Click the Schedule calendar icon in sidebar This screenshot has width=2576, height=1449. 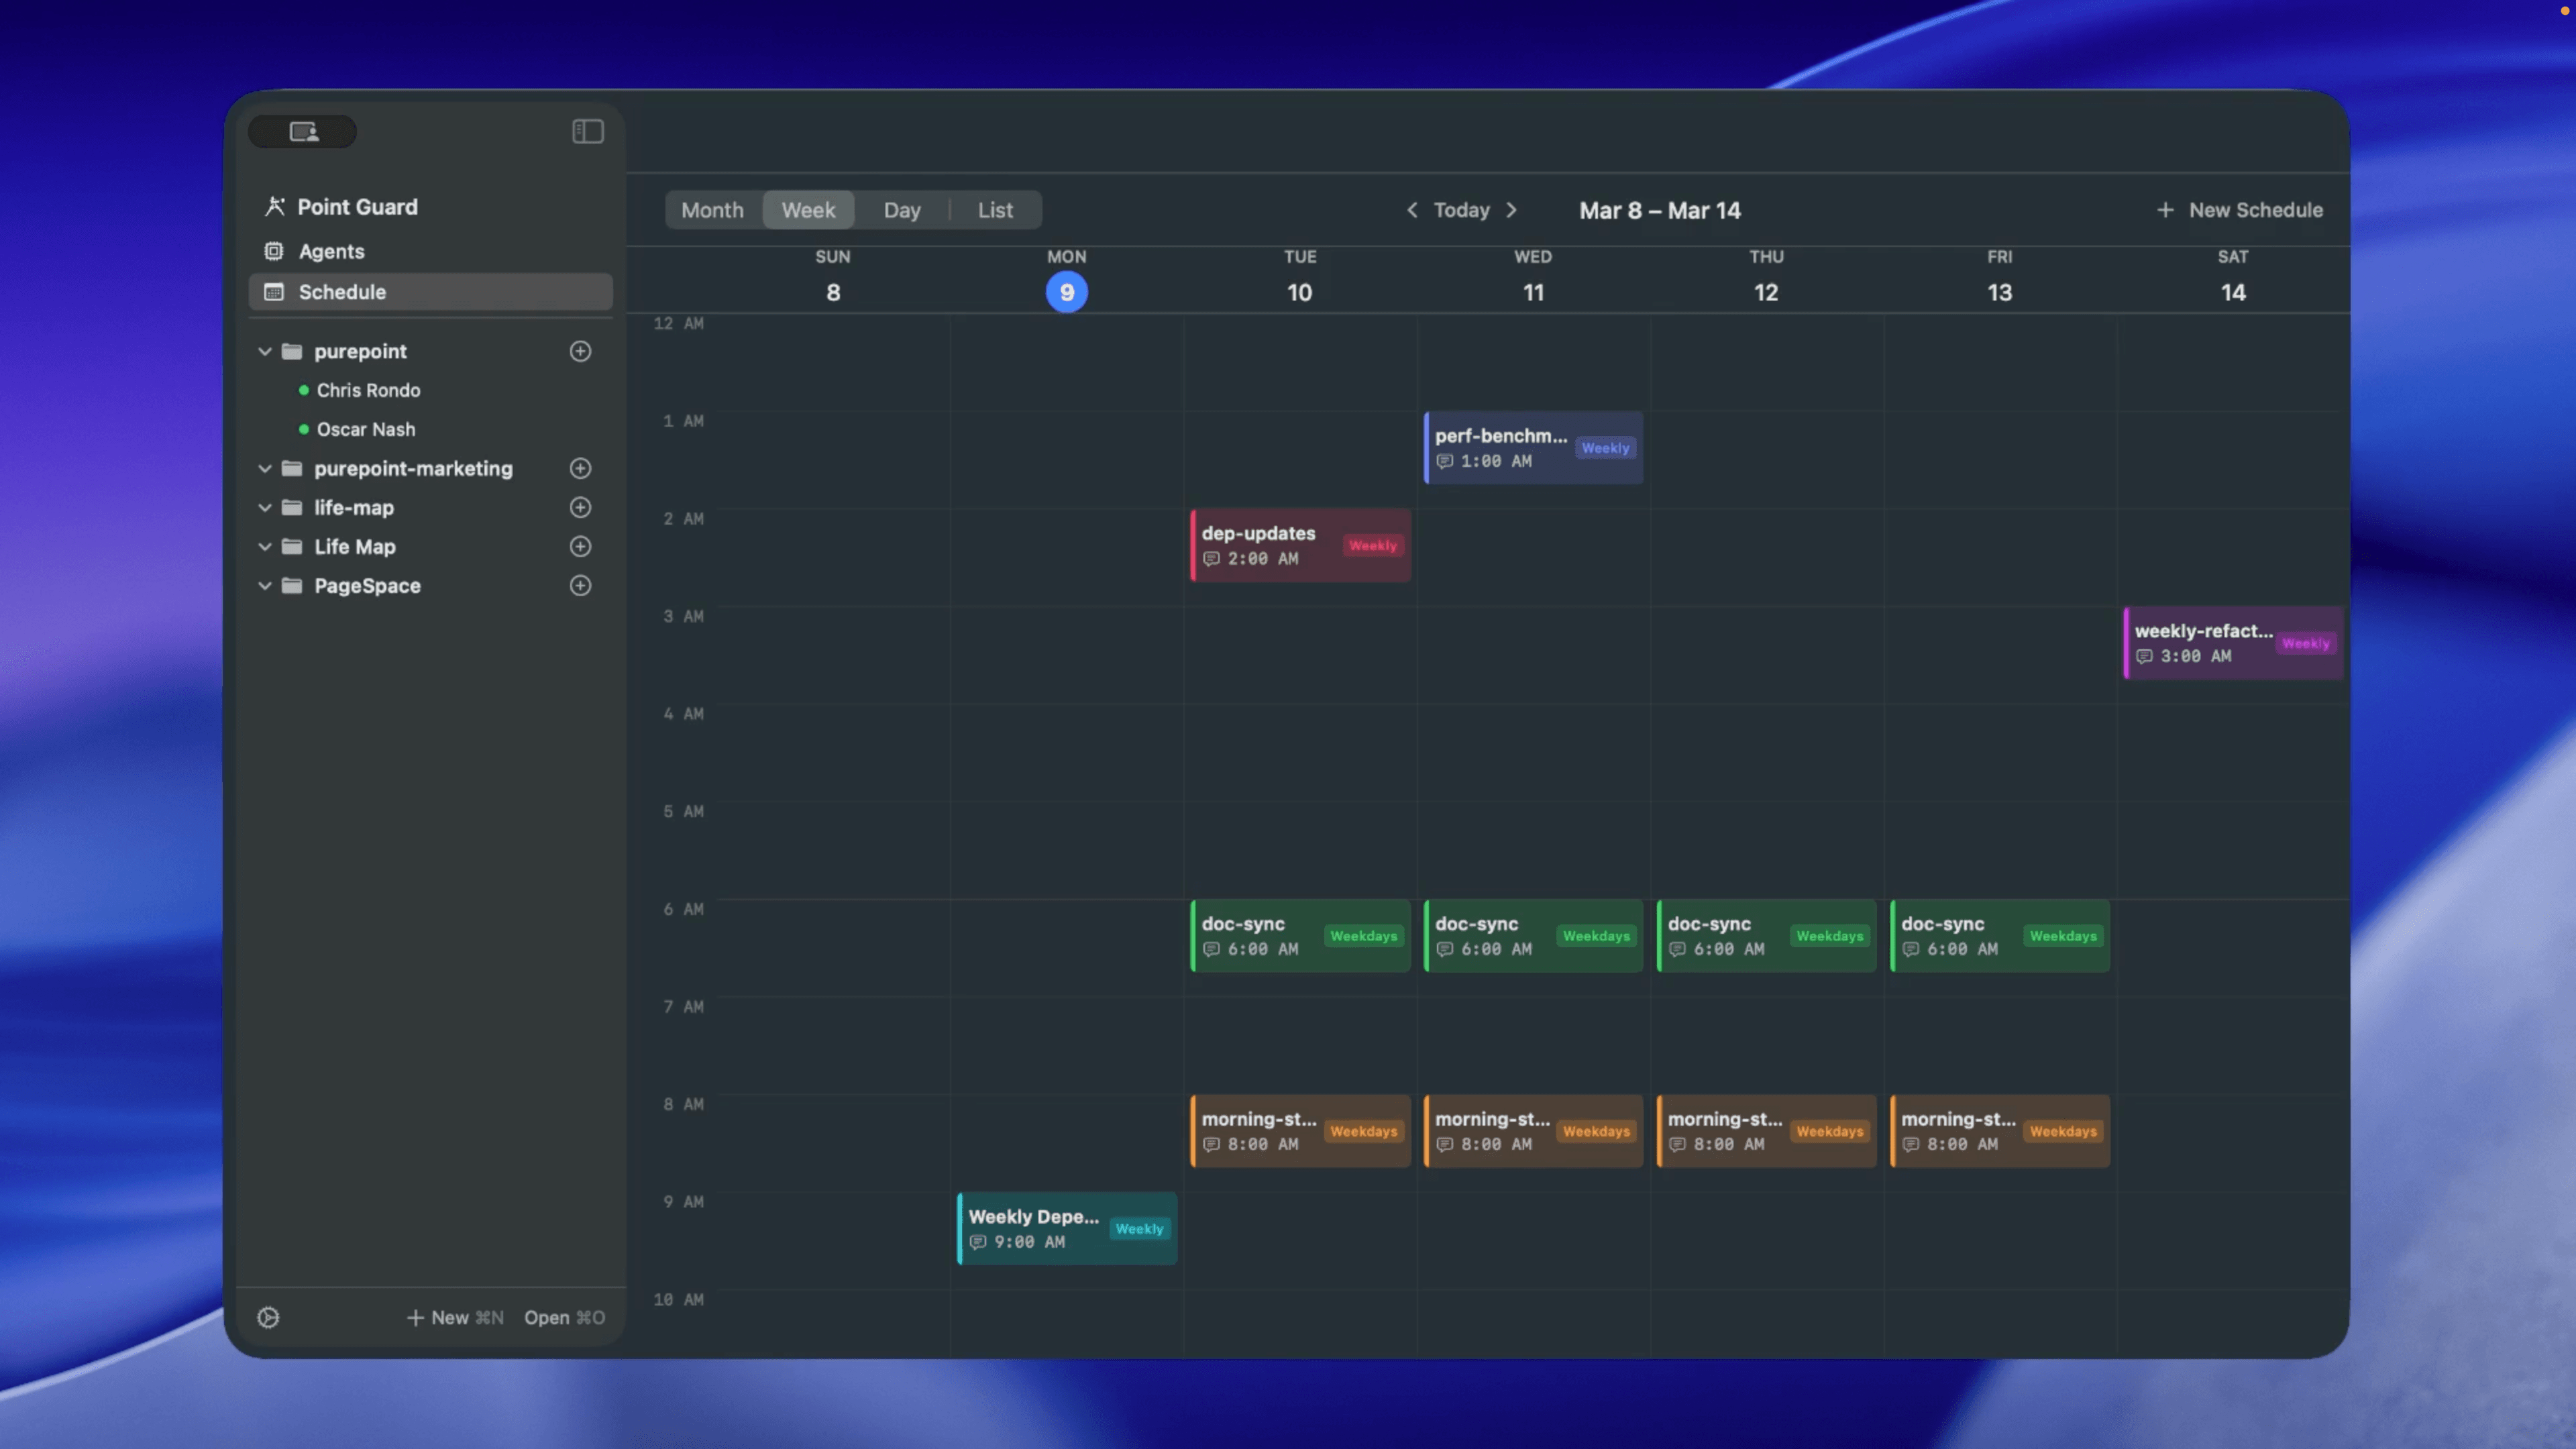pos(273,292)
